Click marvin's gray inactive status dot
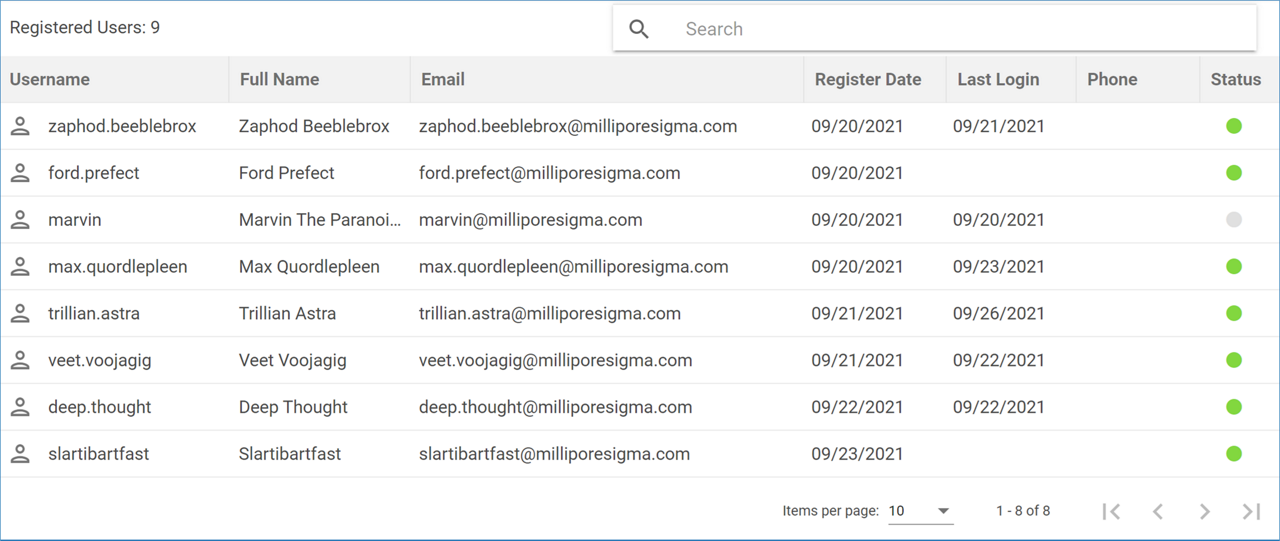 click(x=1234, y=220)
